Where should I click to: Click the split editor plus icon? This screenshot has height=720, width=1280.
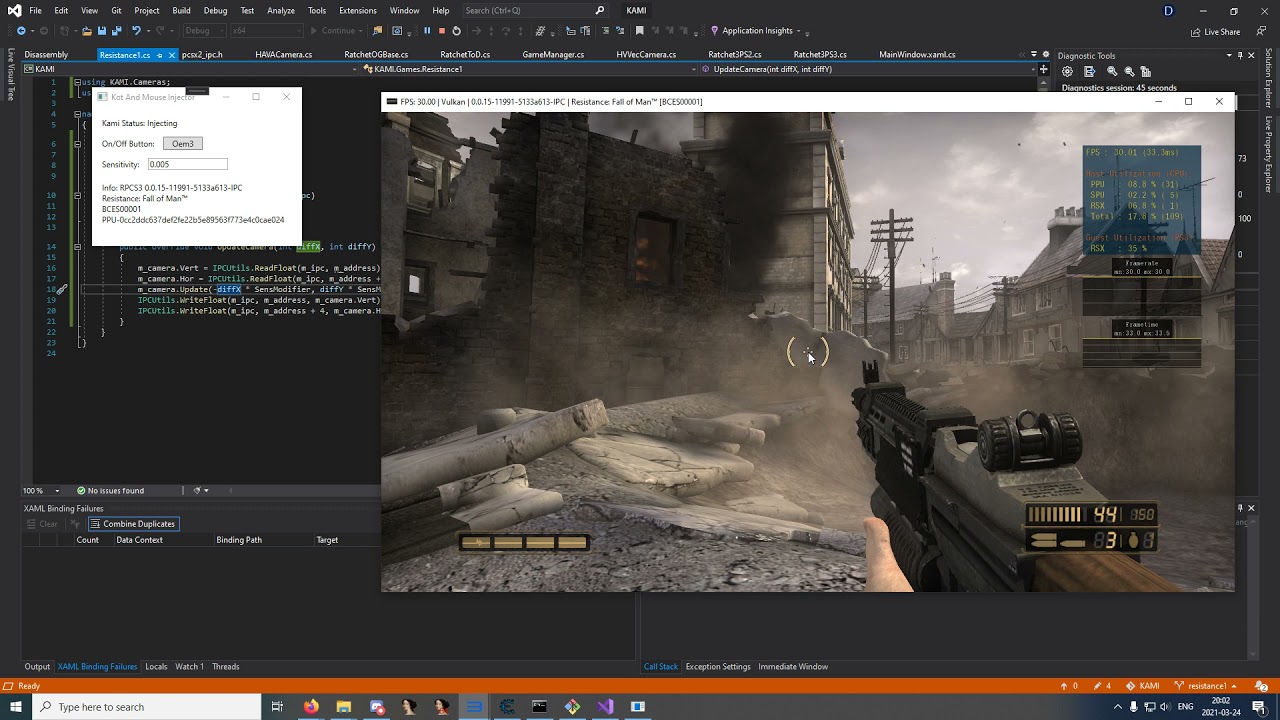(1043, 69)
